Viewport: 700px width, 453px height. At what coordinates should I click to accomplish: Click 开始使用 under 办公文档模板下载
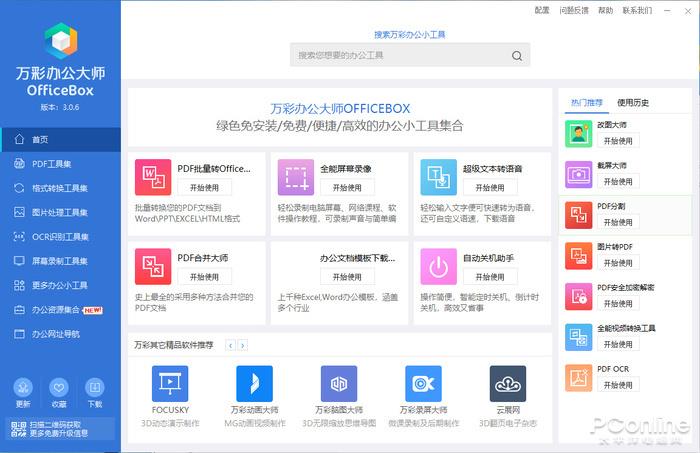pyautogui.click(x=347, y=275)
